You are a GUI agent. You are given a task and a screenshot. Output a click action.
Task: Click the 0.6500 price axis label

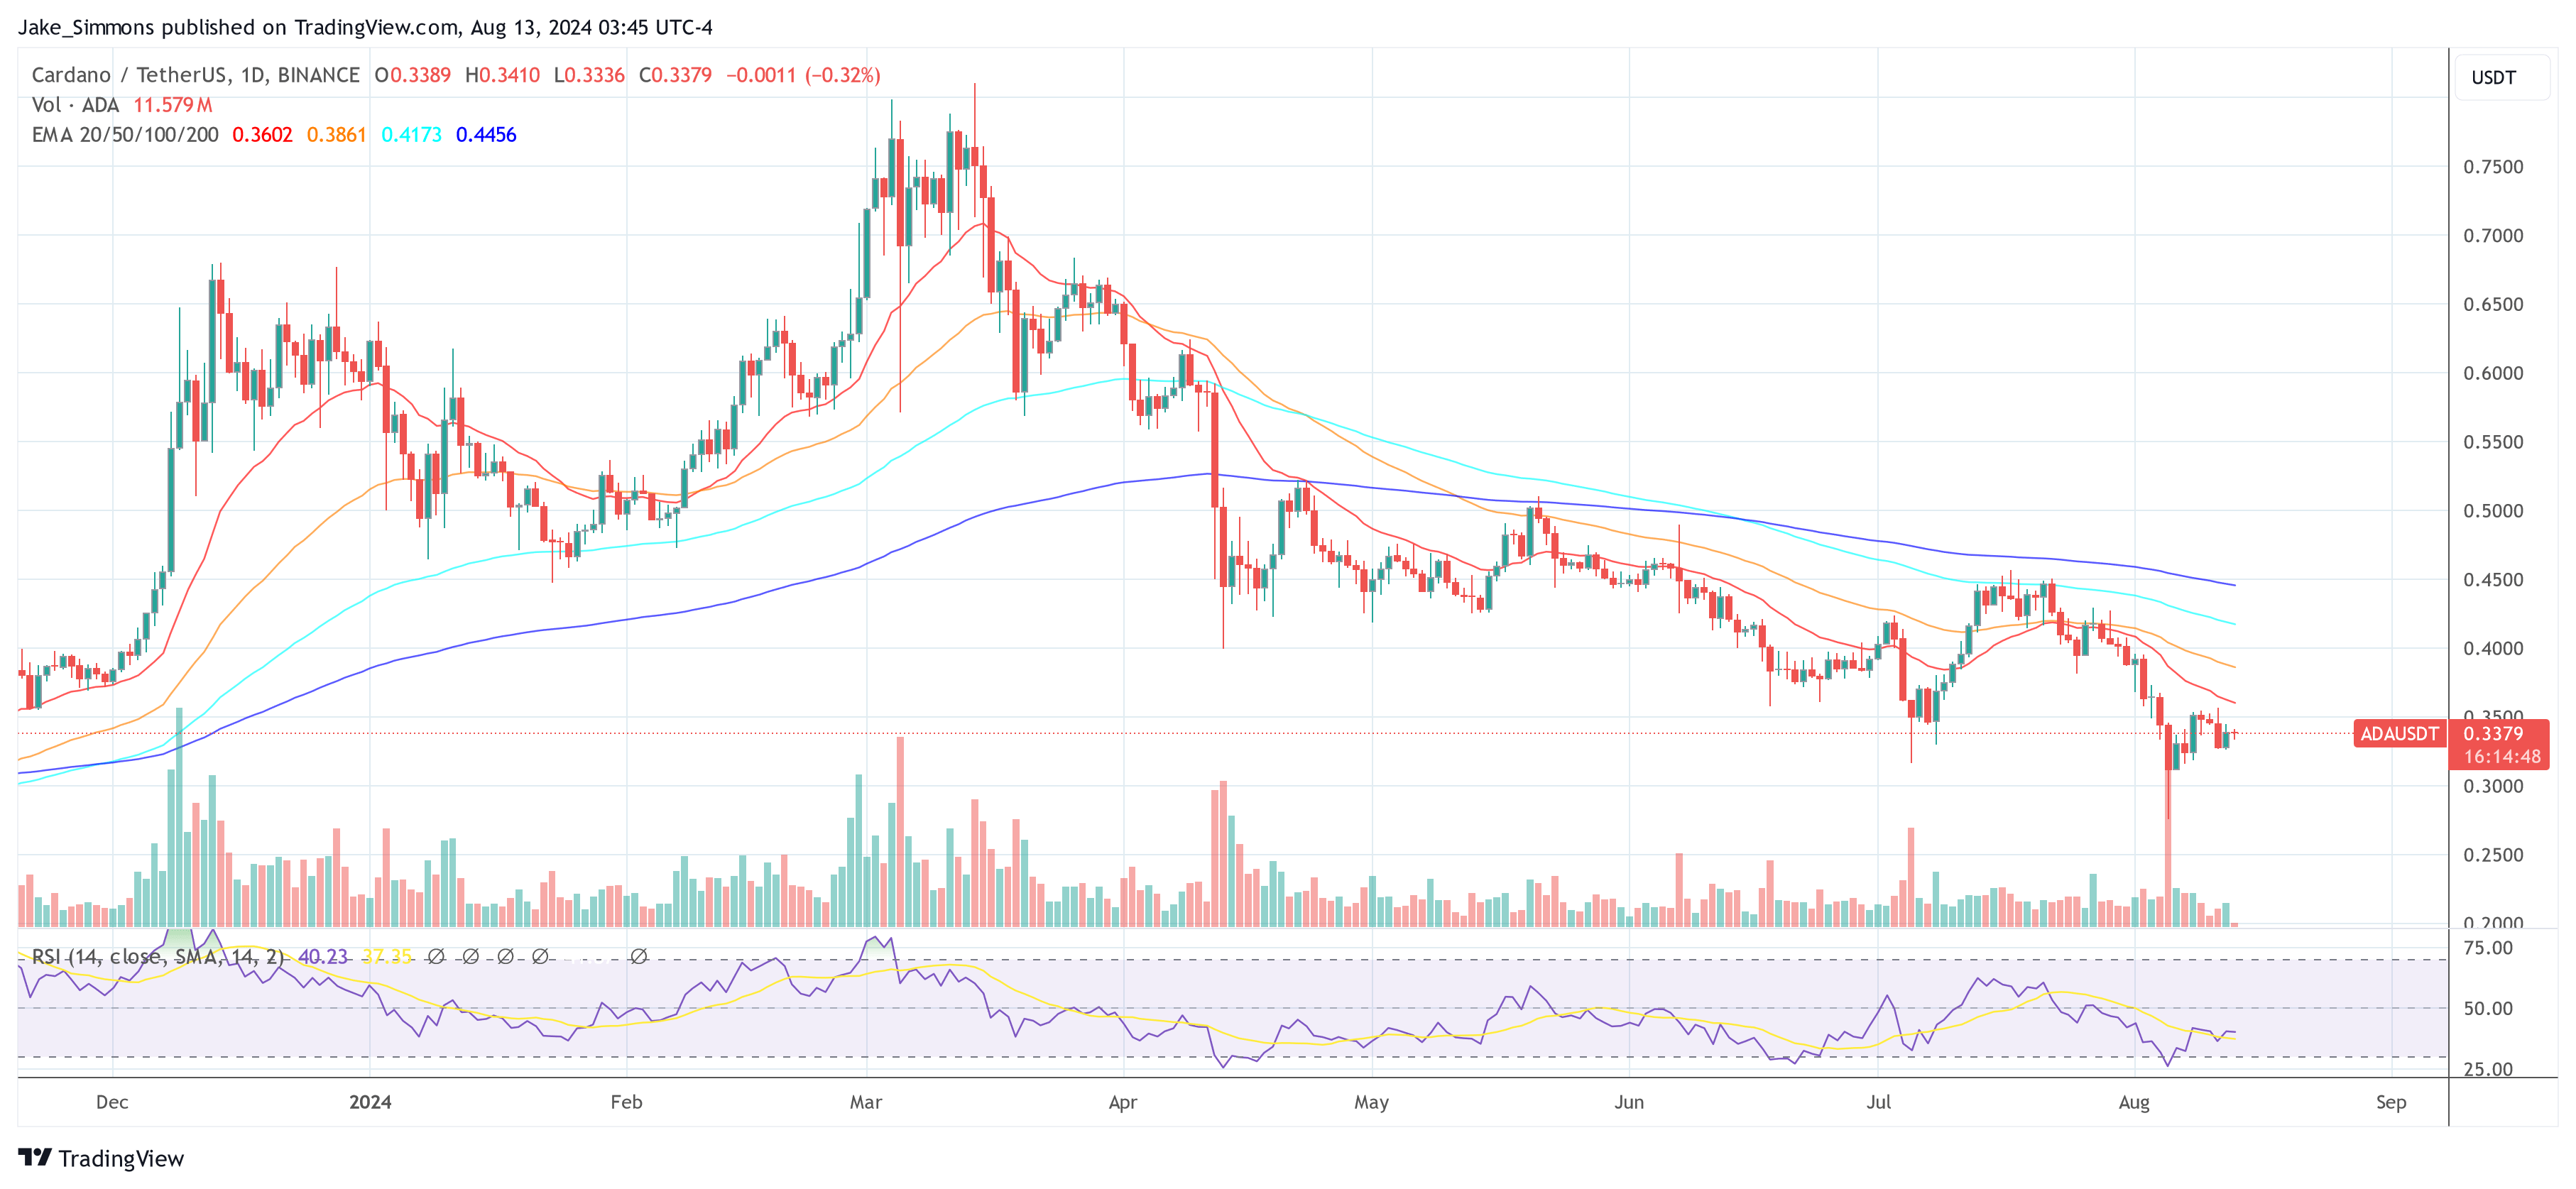point(2493,304)
